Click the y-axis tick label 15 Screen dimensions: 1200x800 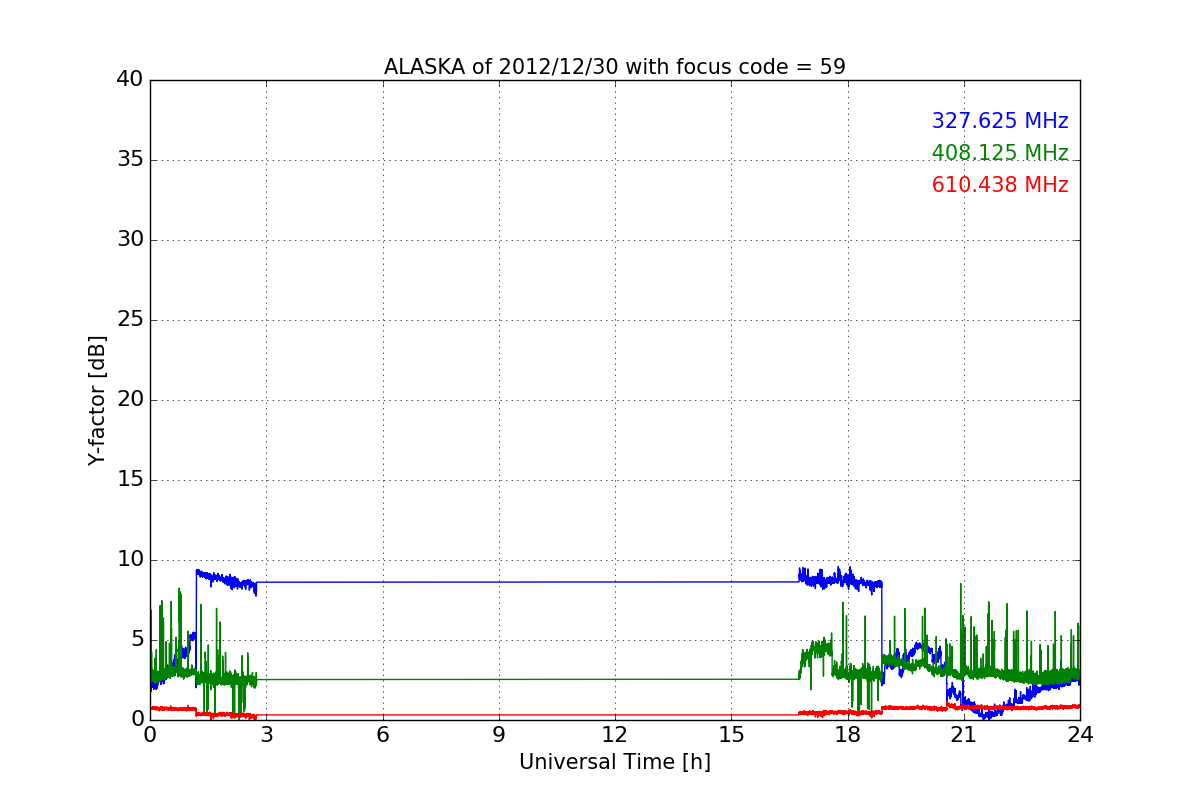(x=130, y=479)
